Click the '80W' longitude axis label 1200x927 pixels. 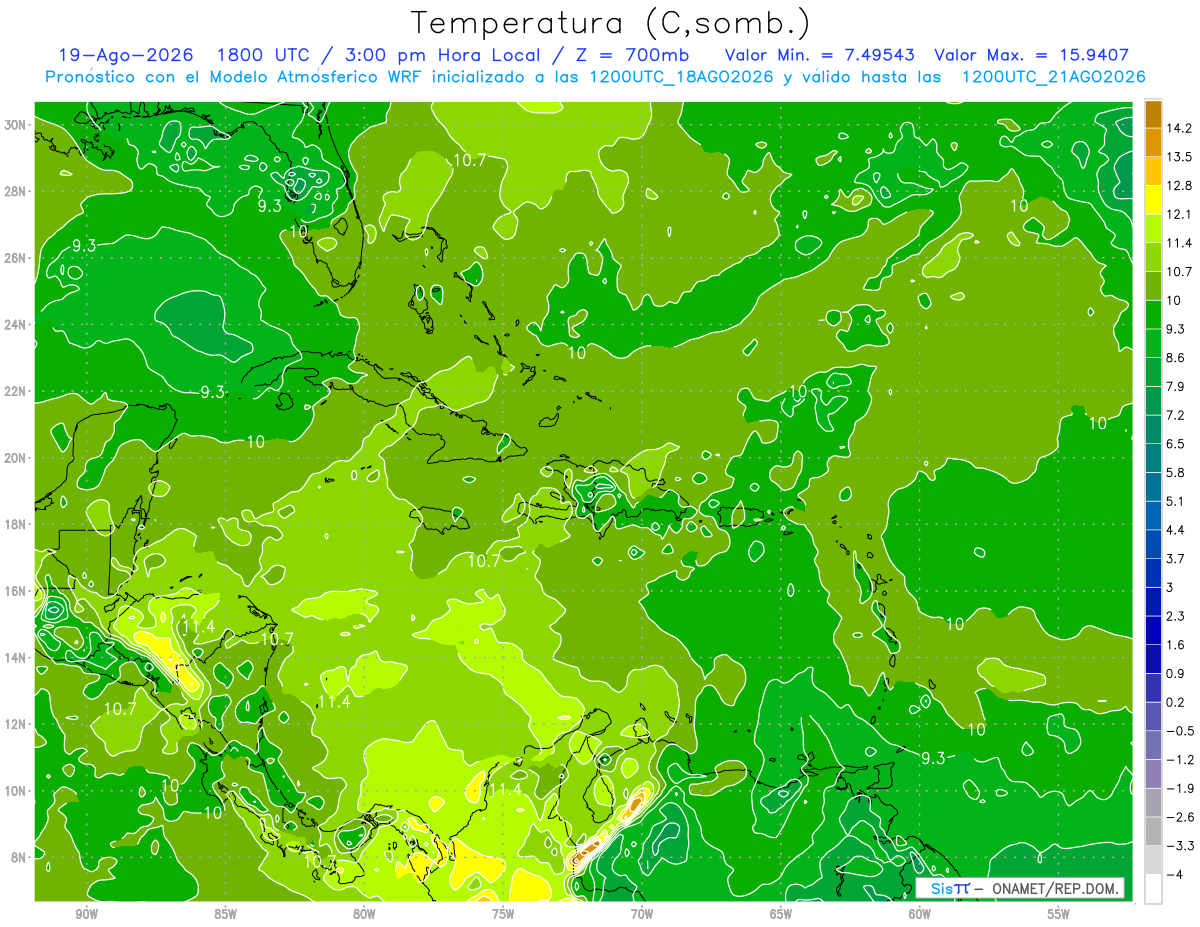click(x=364, y=914)
